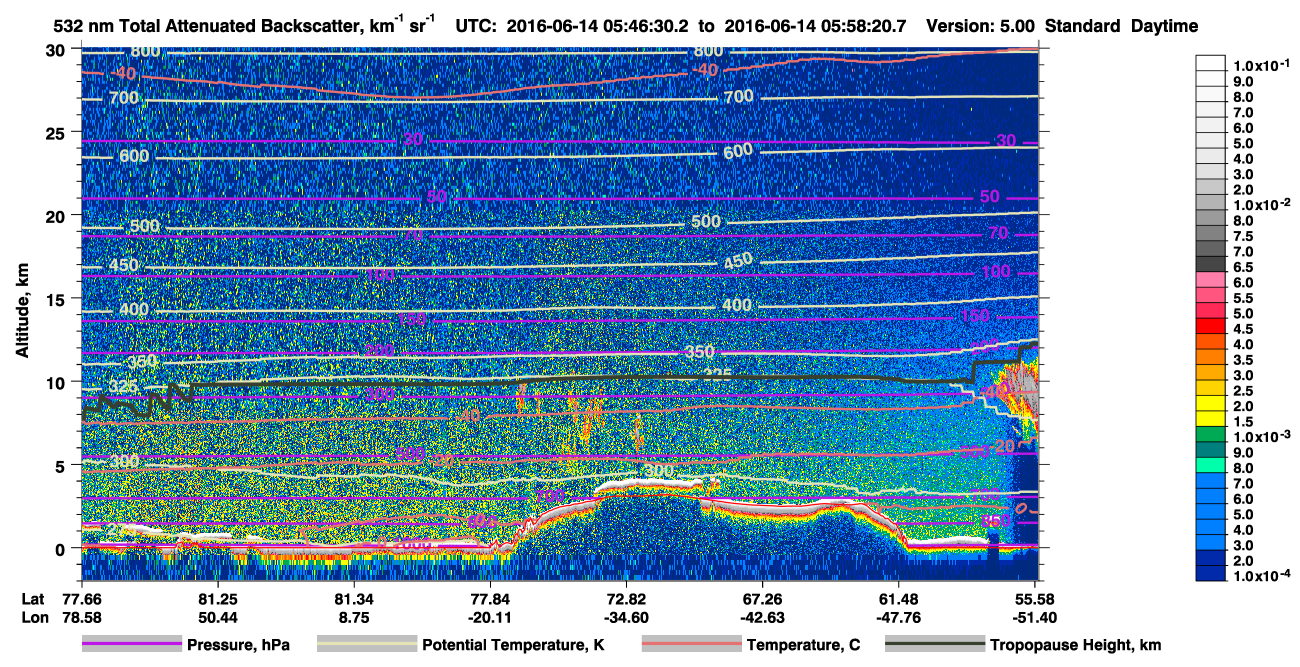Click the 'Temperature, C' legend label
The height and width of the screenshot is (667, 1300).
(803, 645)
